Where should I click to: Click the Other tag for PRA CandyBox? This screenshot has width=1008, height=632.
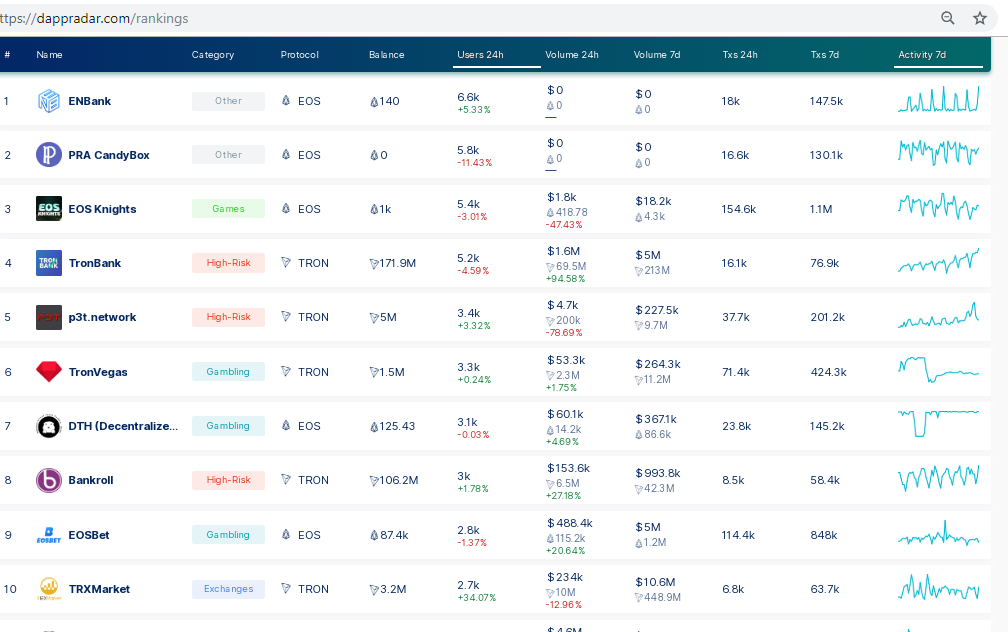coord(228,154)
